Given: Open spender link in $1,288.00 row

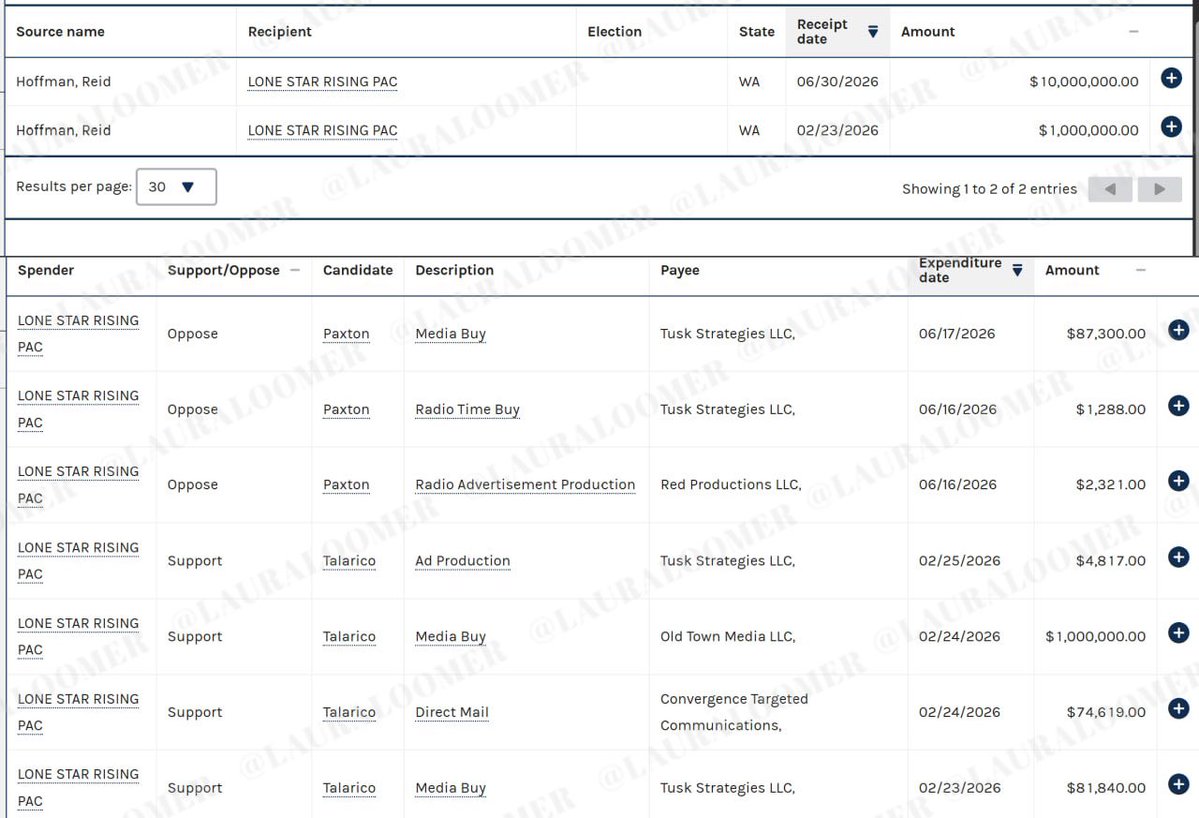Looking at the screenshot, I should [78, 409].
